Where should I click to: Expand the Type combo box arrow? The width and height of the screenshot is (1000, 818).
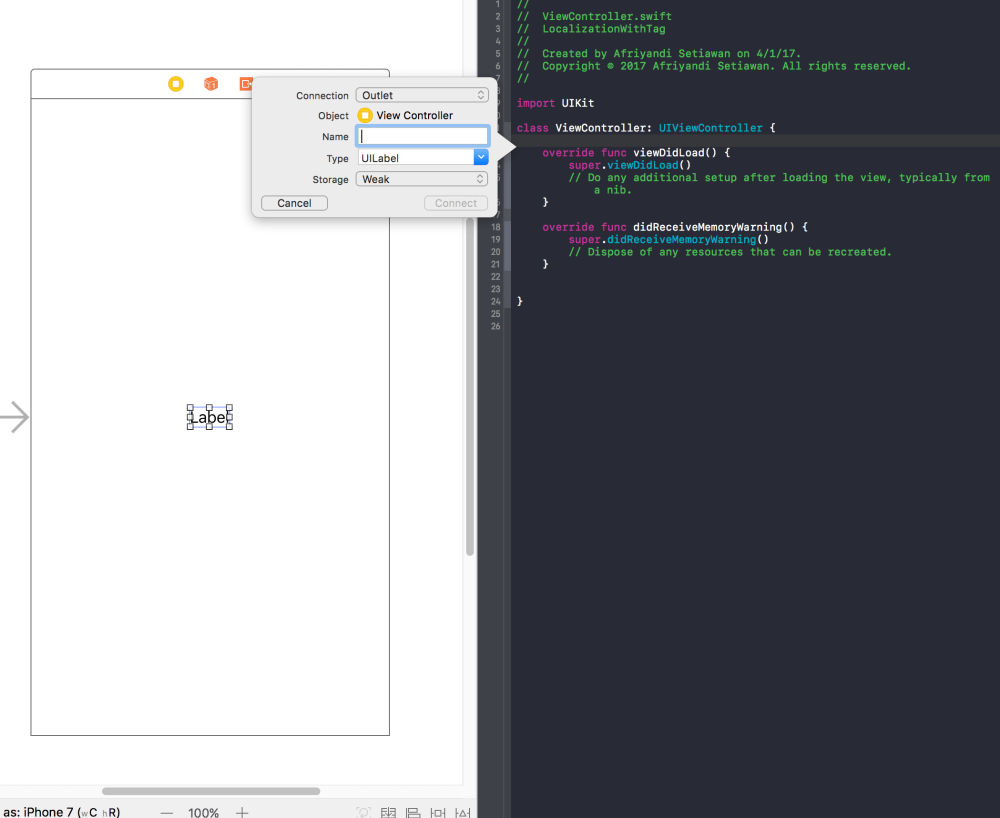[481, 157]
